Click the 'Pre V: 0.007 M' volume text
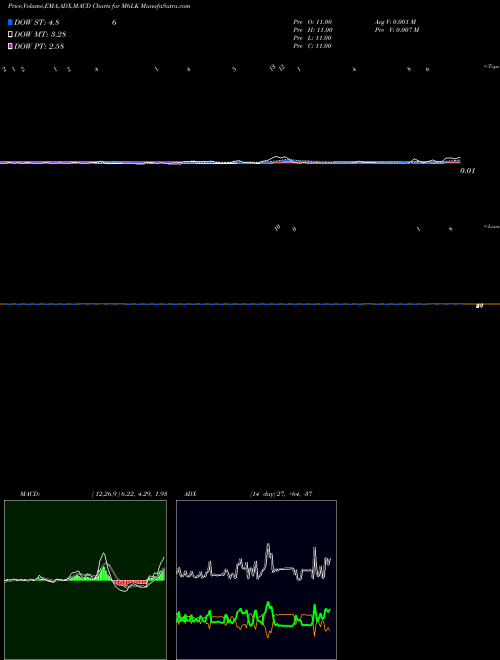Screen dimensions: 500x660 (x=397, y=30)
